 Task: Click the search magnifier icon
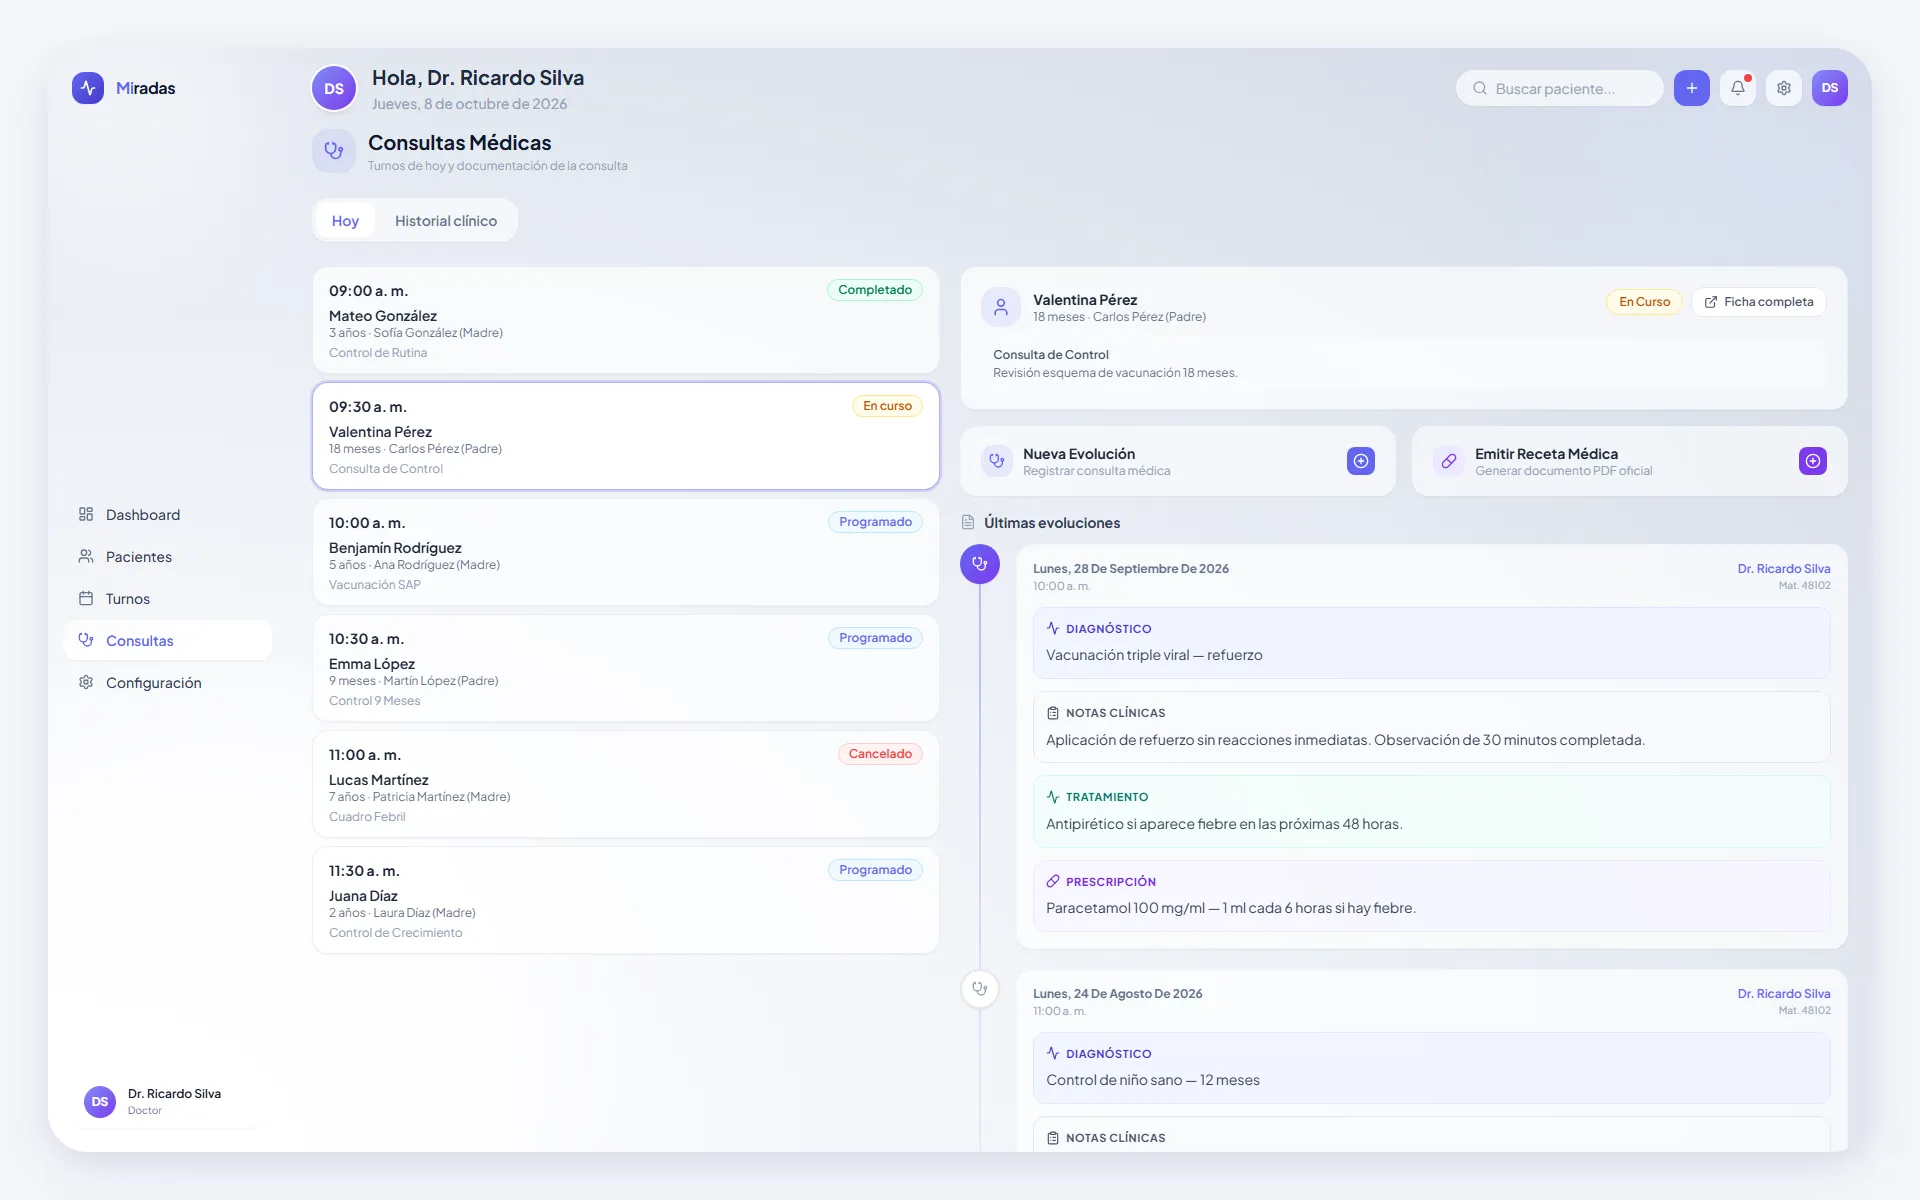point(1480,88)
